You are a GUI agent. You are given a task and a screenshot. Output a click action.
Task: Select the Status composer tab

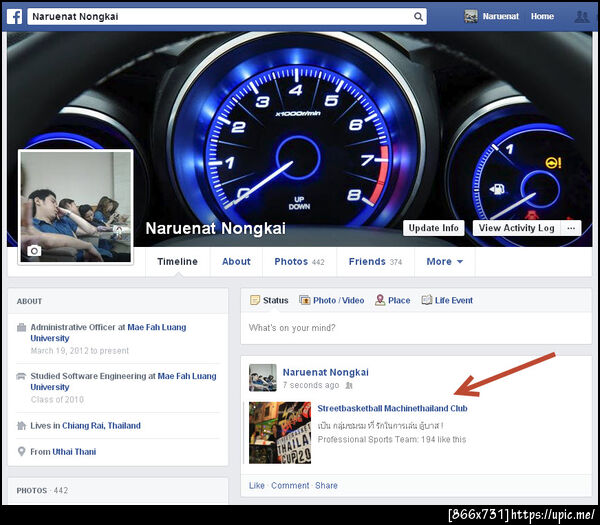point(269,300)
